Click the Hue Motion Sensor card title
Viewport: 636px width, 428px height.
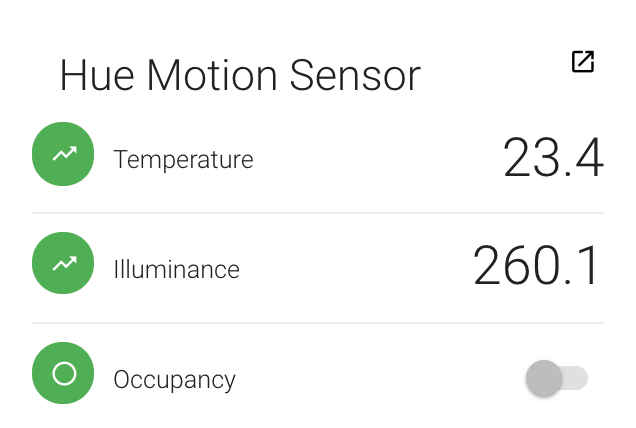tap(240, 75)
